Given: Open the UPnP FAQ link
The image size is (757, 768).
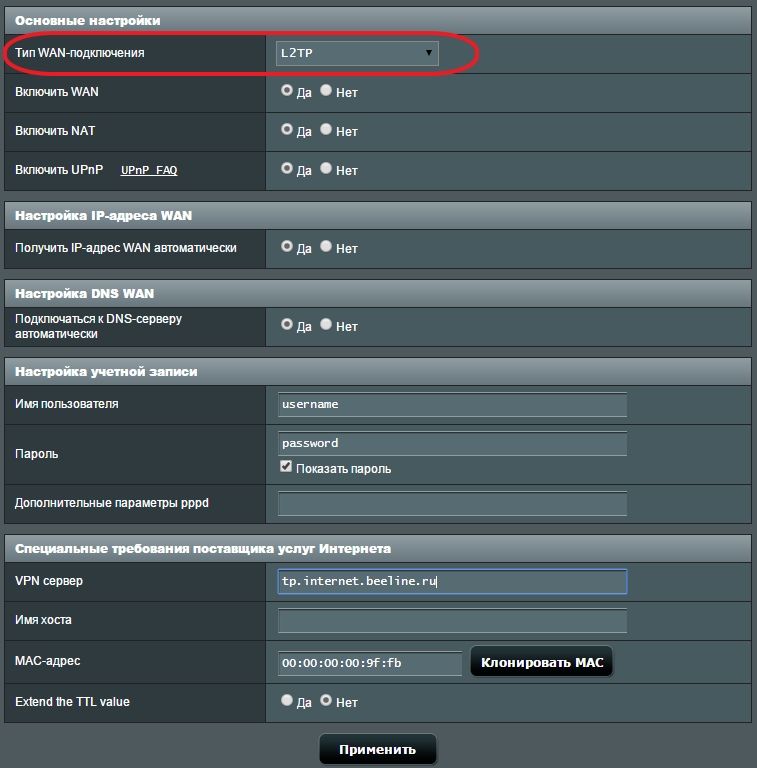Looking at the screenshot, I should point(149,171).
